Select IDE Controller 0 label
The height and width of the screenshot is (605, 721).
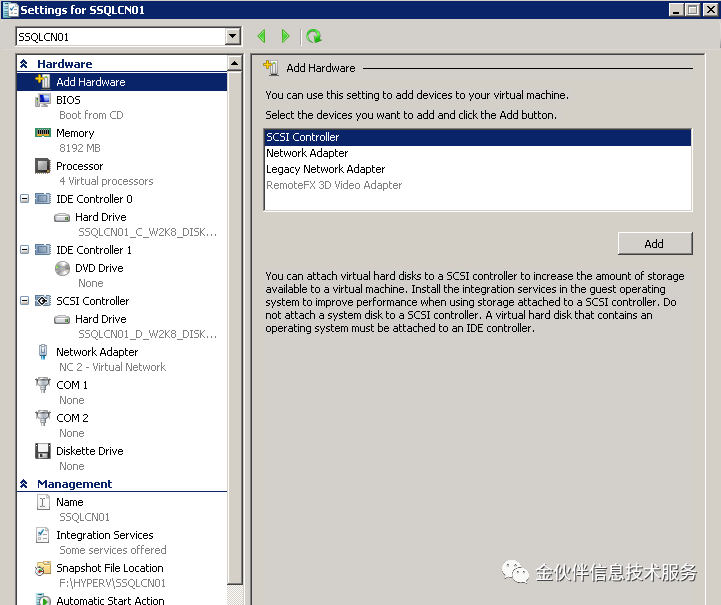[x=94, y=199]
